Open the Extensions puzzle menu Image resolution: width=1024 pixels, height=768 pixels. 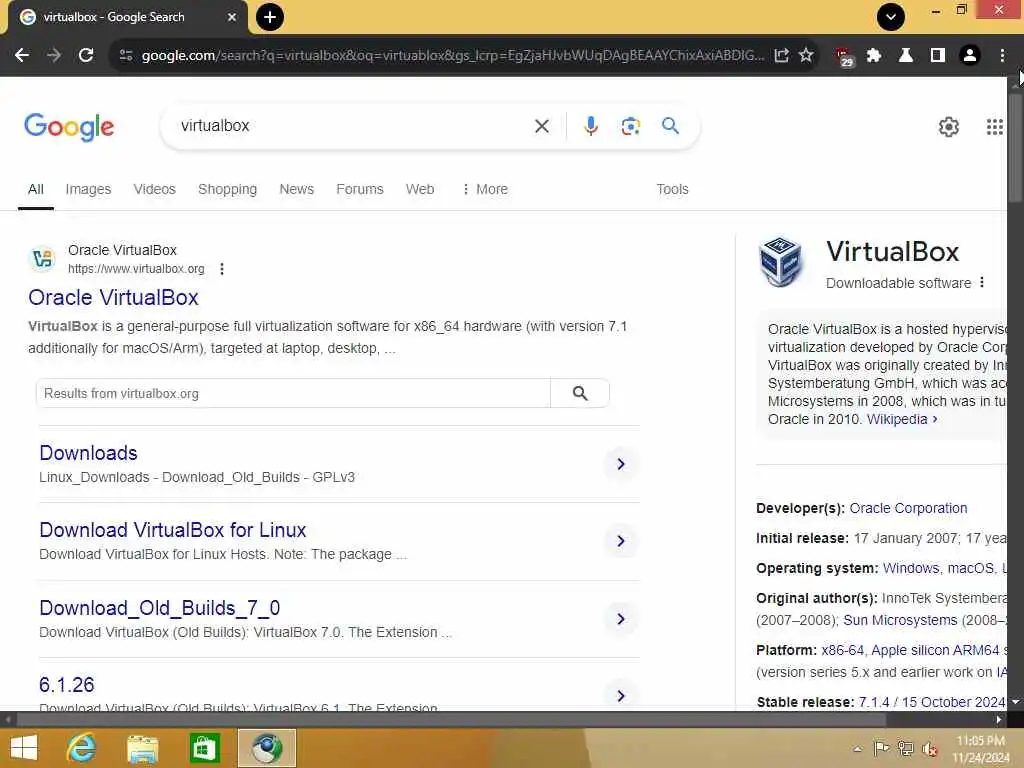pos(874,56)
